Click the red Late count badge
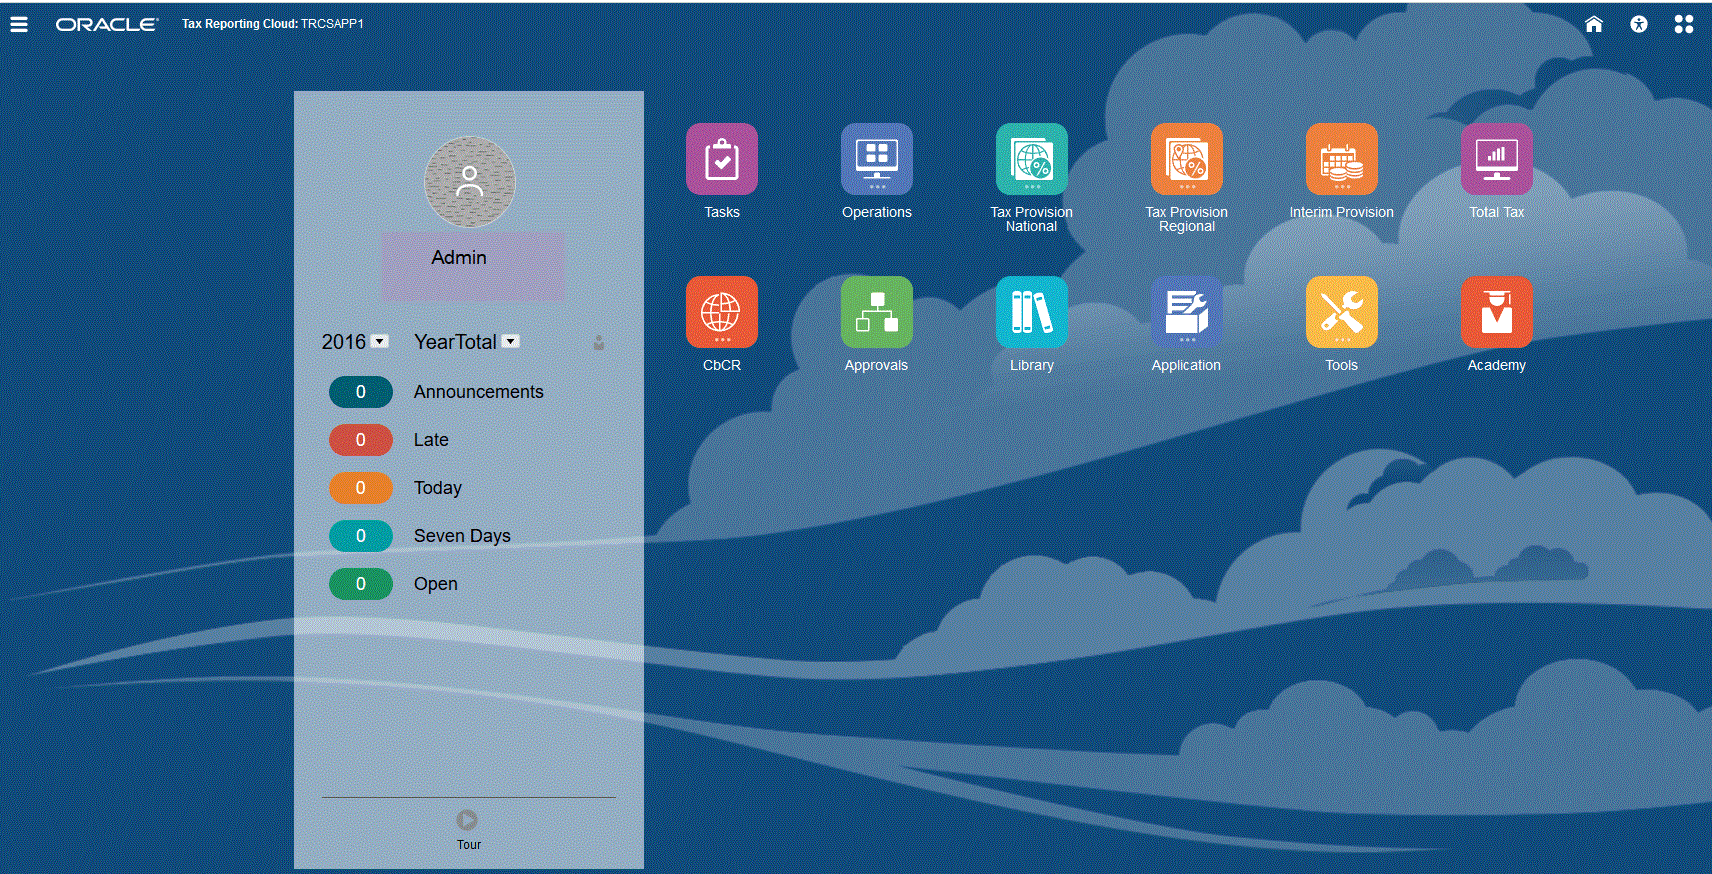The height and width of the screenshot is (874, 1712). [x=361, y=440]
